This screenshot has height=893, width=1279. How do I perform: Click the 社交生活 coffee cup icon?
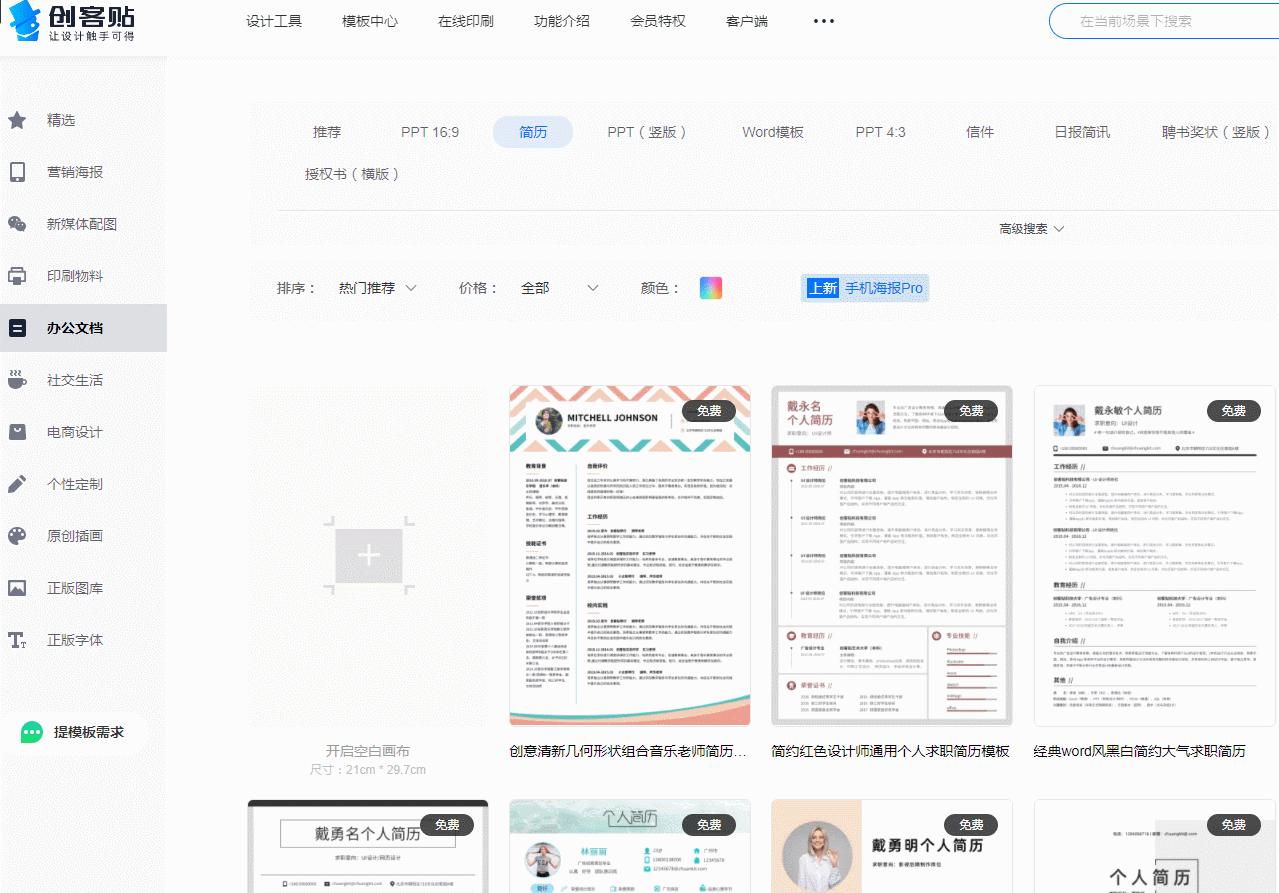17,380
